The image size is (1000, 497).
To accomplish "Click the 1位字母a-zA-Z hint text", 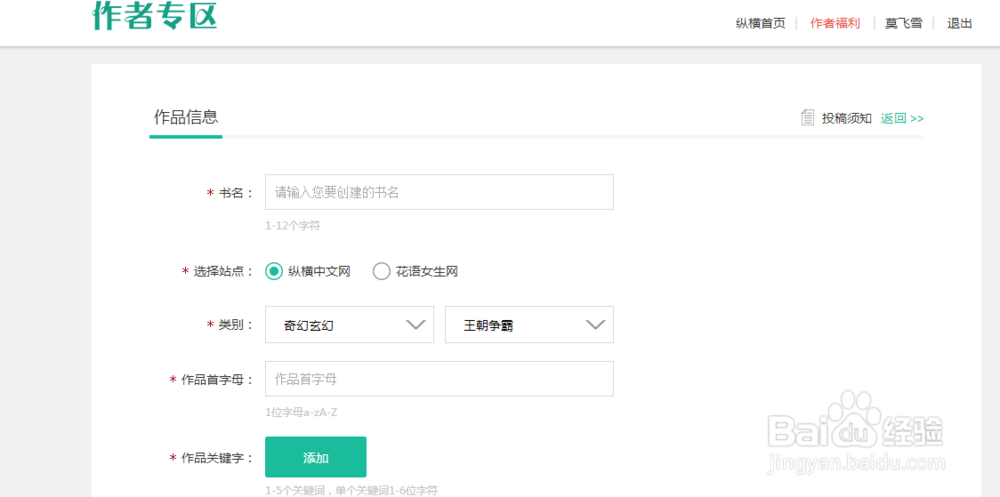I will coord(301,412).
